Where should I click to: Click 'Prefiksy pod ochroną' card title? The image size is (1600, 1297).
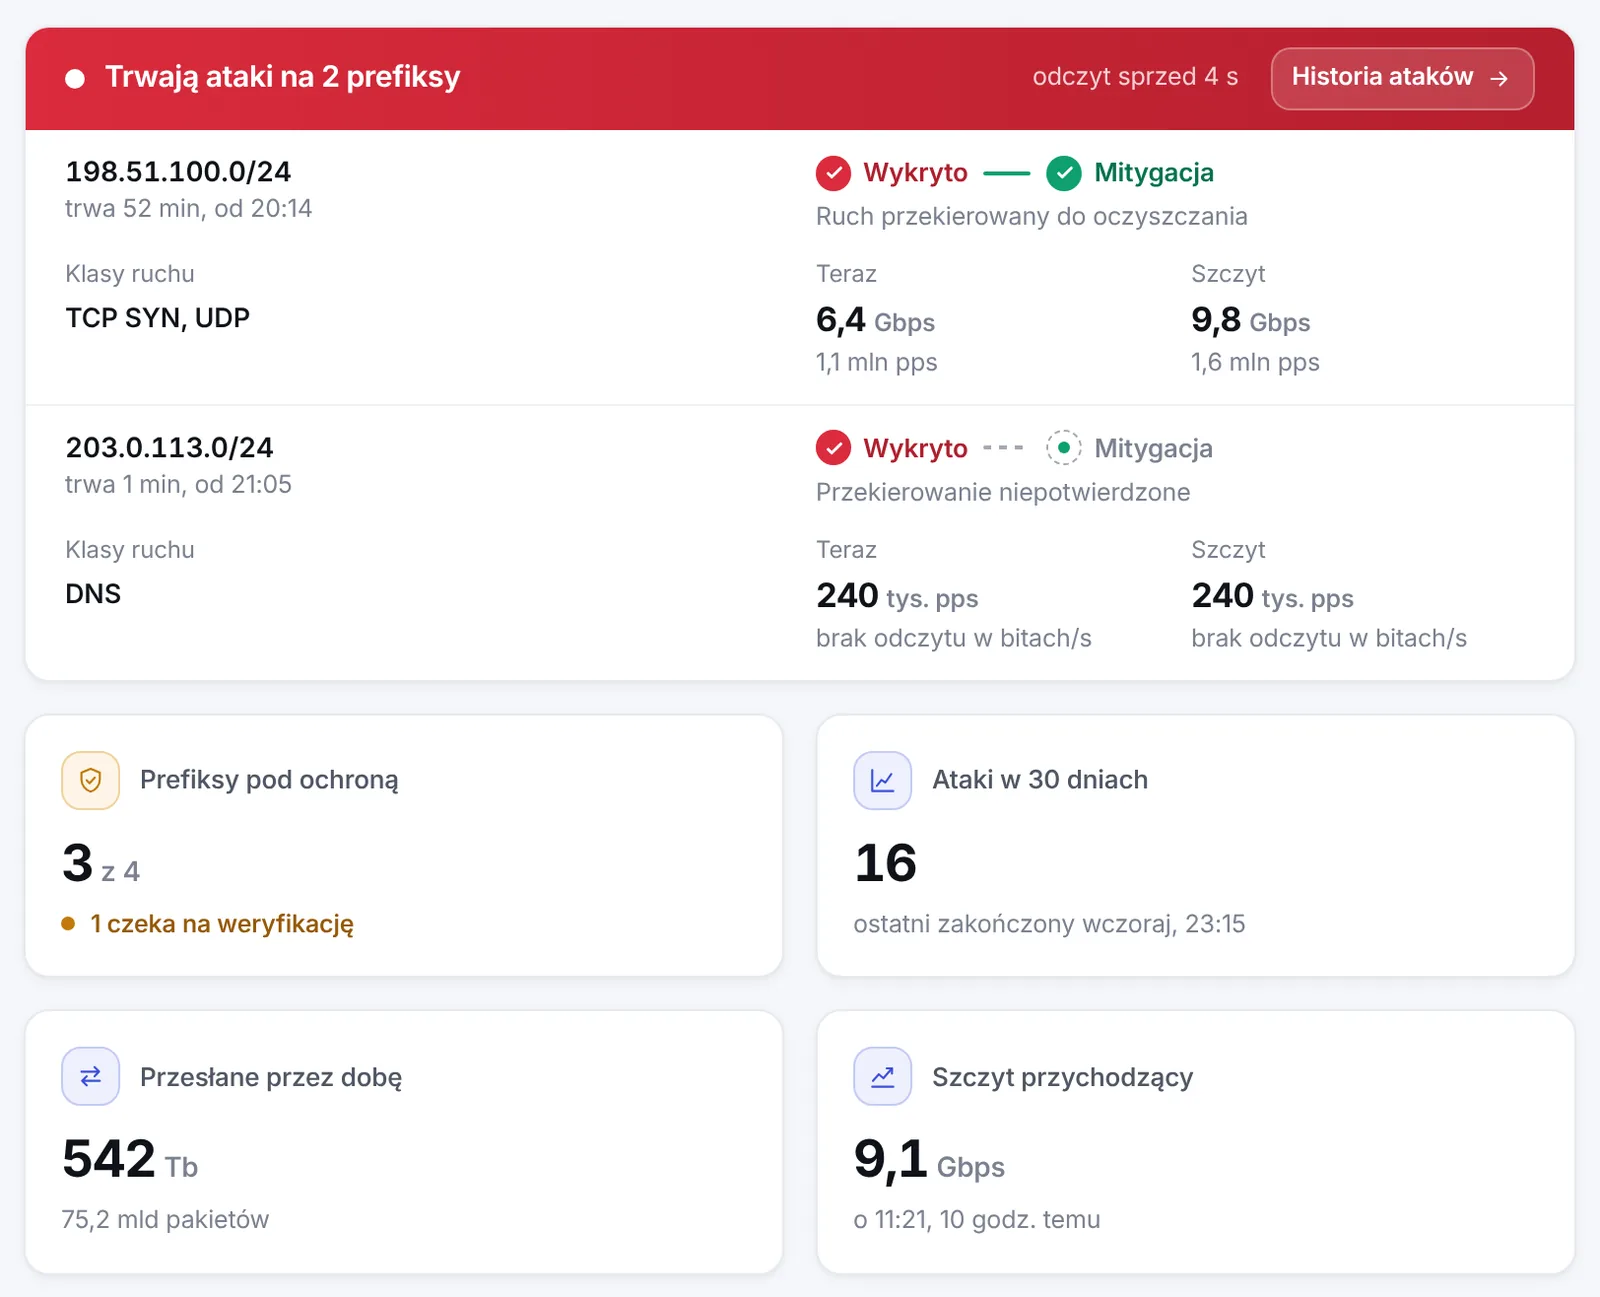click(x=269, y=780)
